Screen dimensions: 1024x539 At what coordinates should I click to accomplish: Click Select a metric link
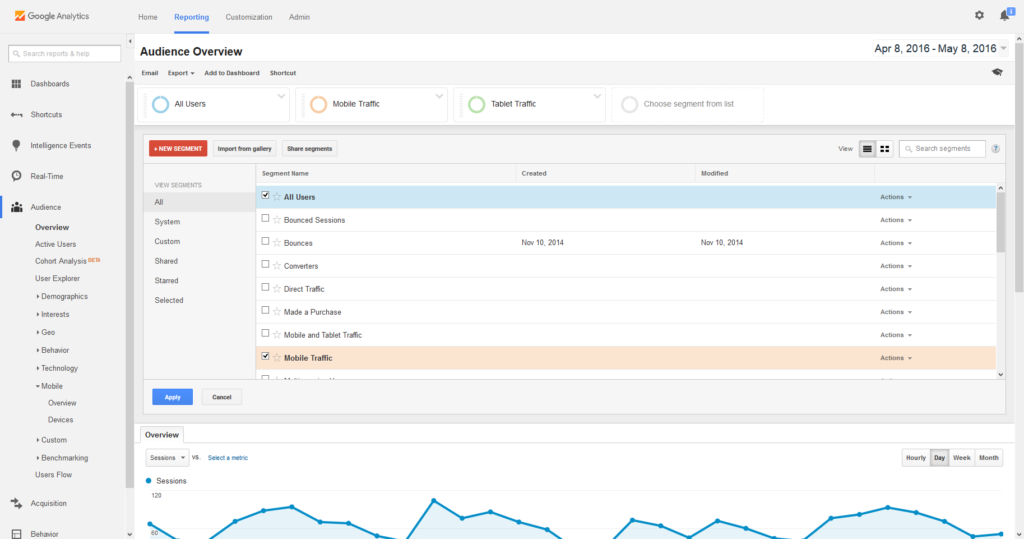point(228,458)
